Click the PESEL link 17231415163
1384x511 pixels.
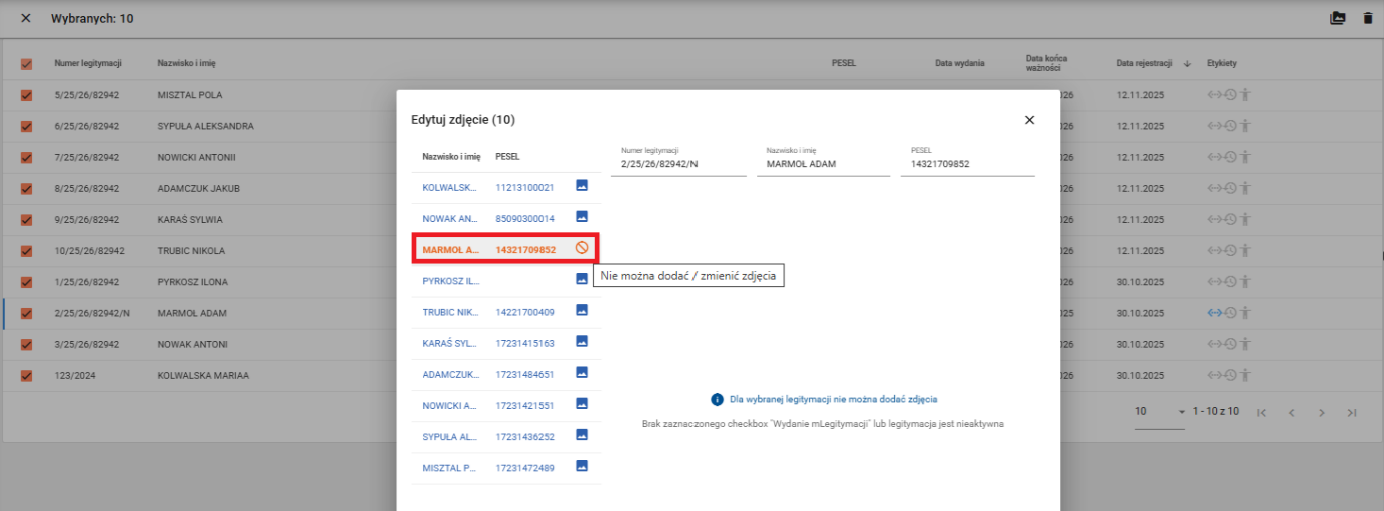point(525,343)
